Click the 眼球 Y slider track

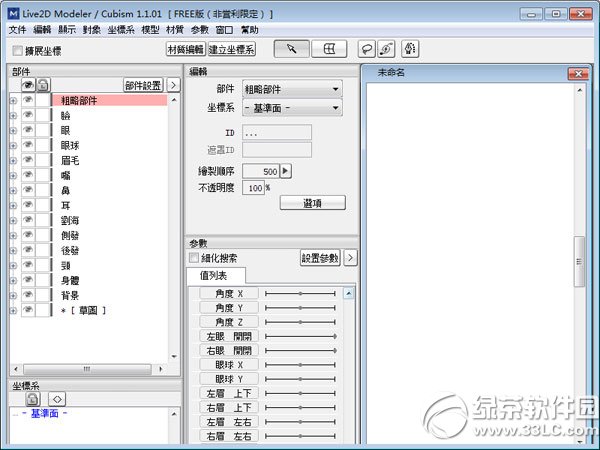pos(300,379)
